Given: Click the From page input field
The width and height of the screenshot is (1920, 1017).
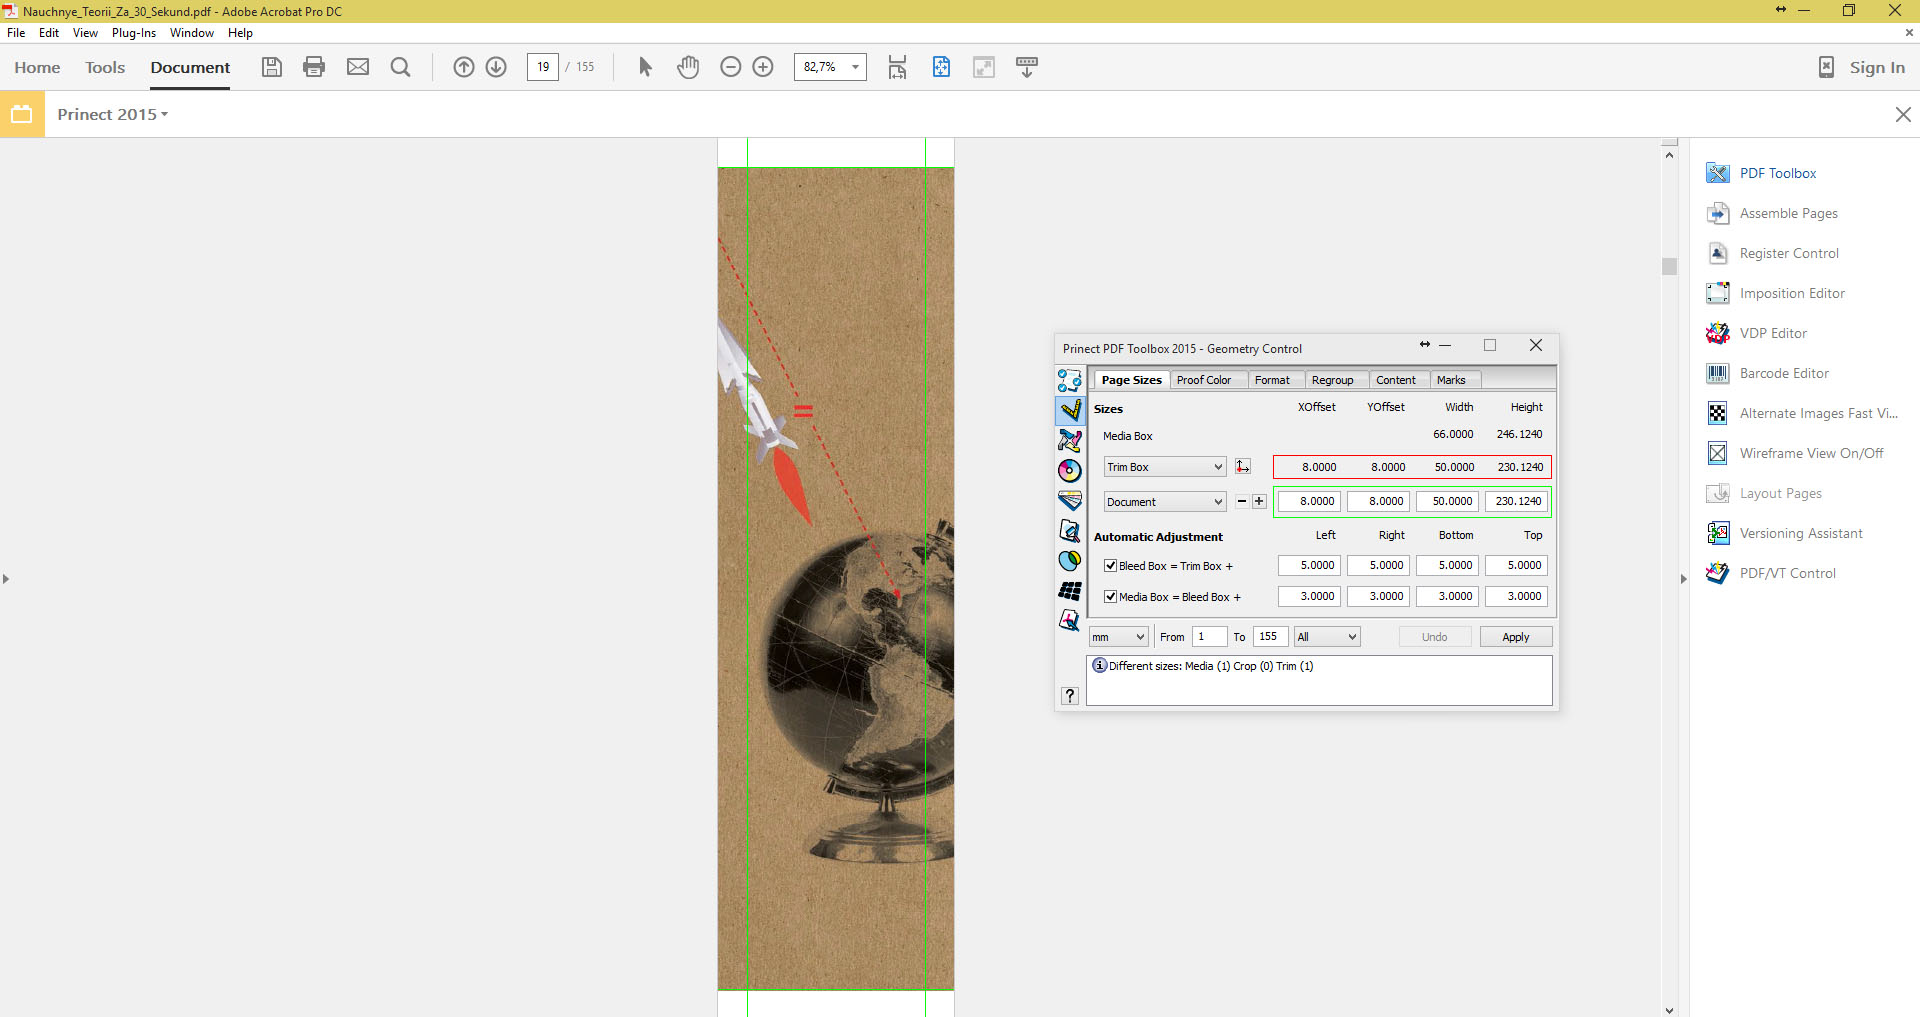Looking at the screenshot, I should click(1209, 637).
